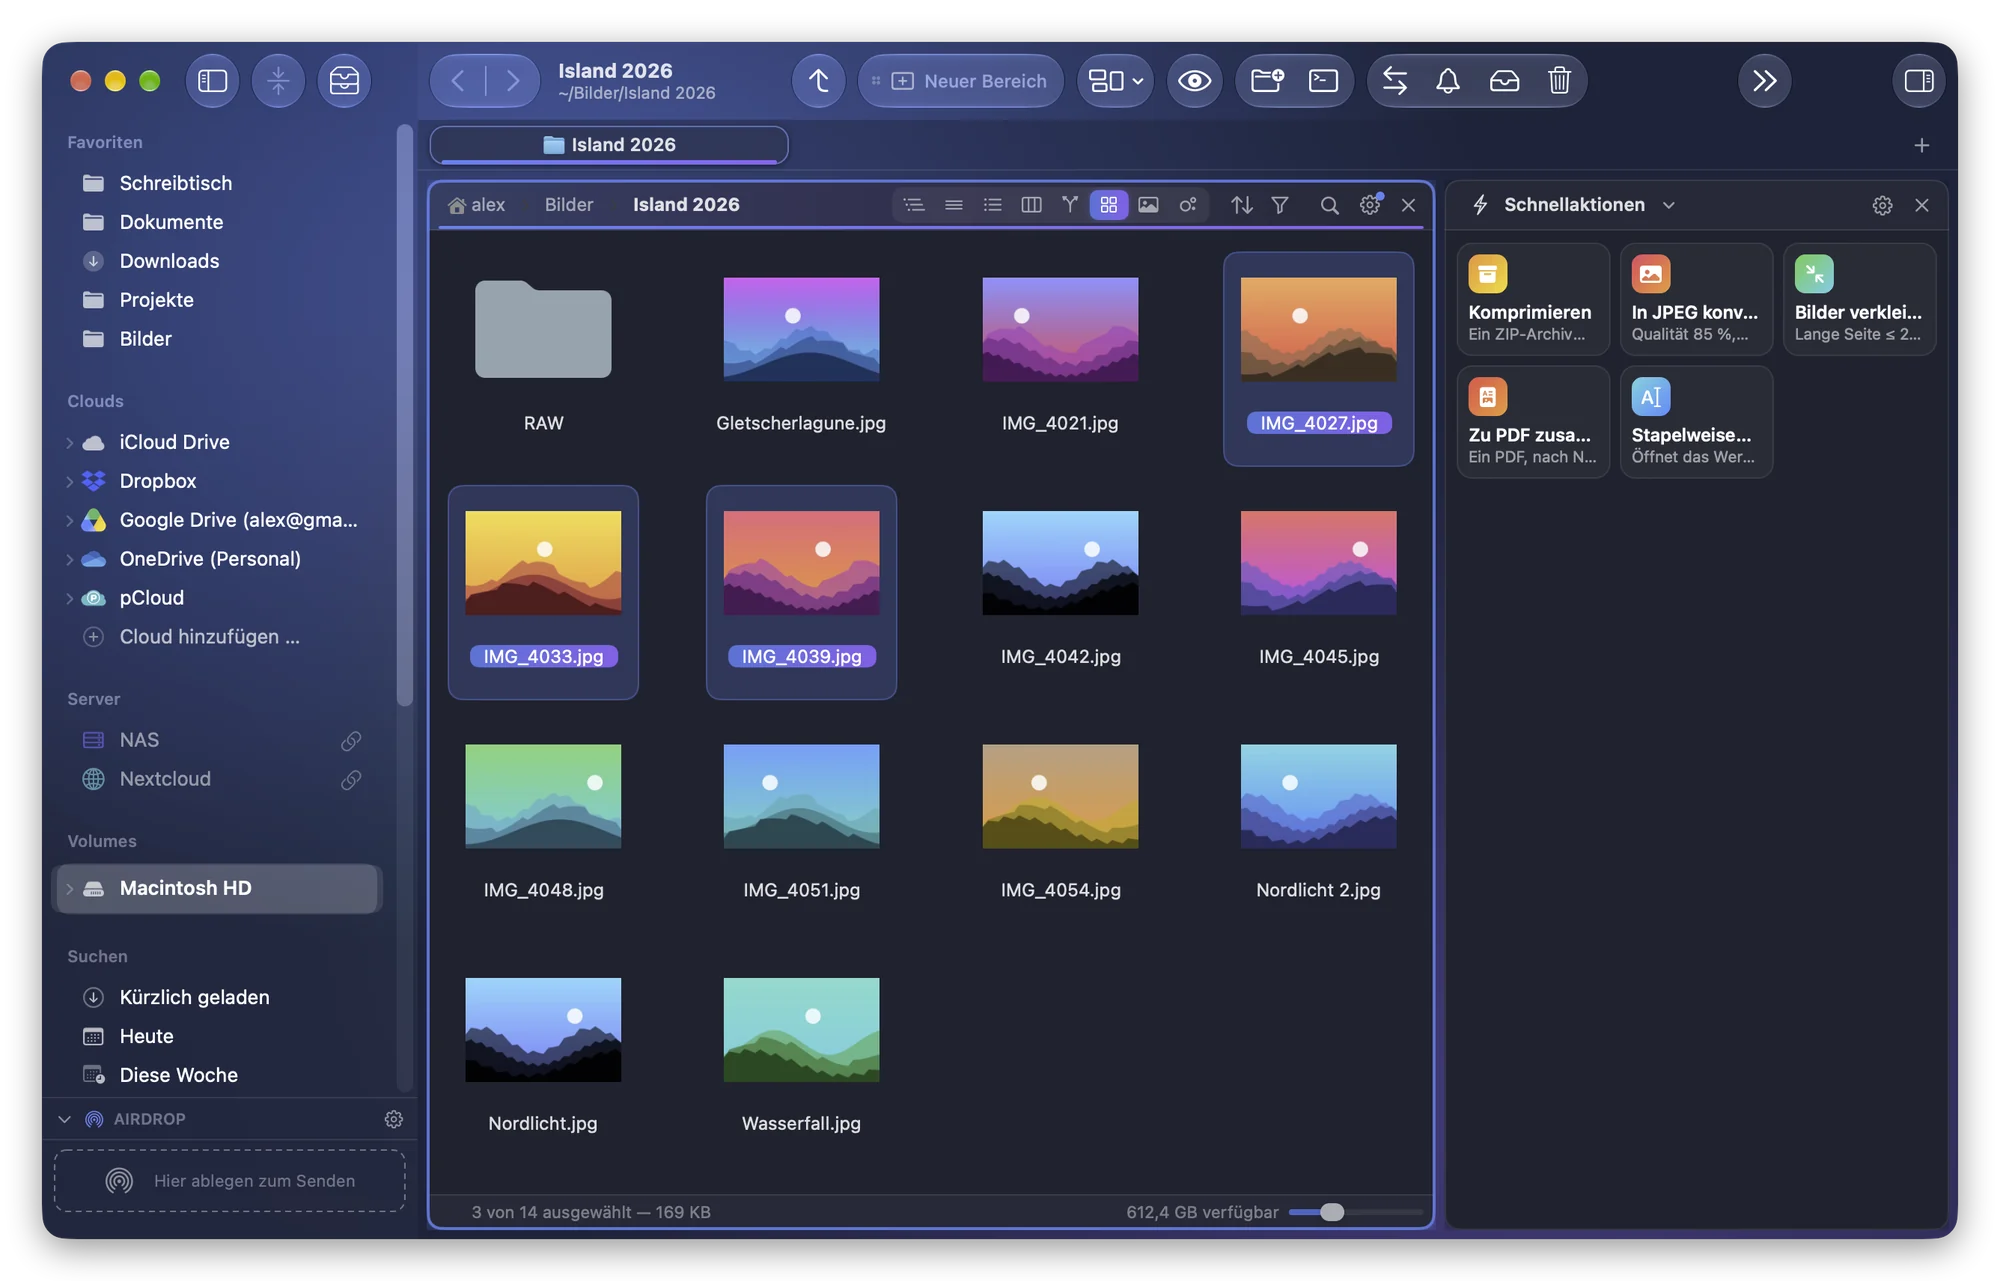
Task: Run In JPEG konvertieren action
Action: tap(1696, 299)
